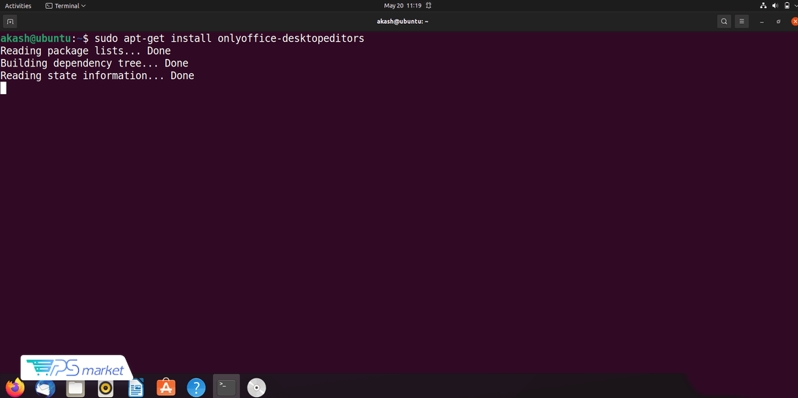798x398 pixels.
Task: Open the disc drive icon in the dock
Action: point(256,388)
